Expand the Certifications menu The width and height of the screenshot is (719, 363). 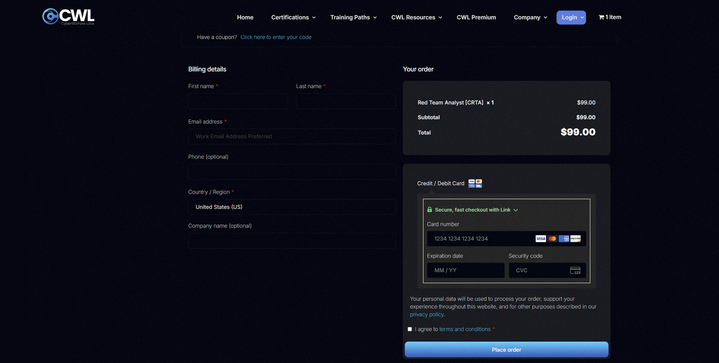pos(293,17)
